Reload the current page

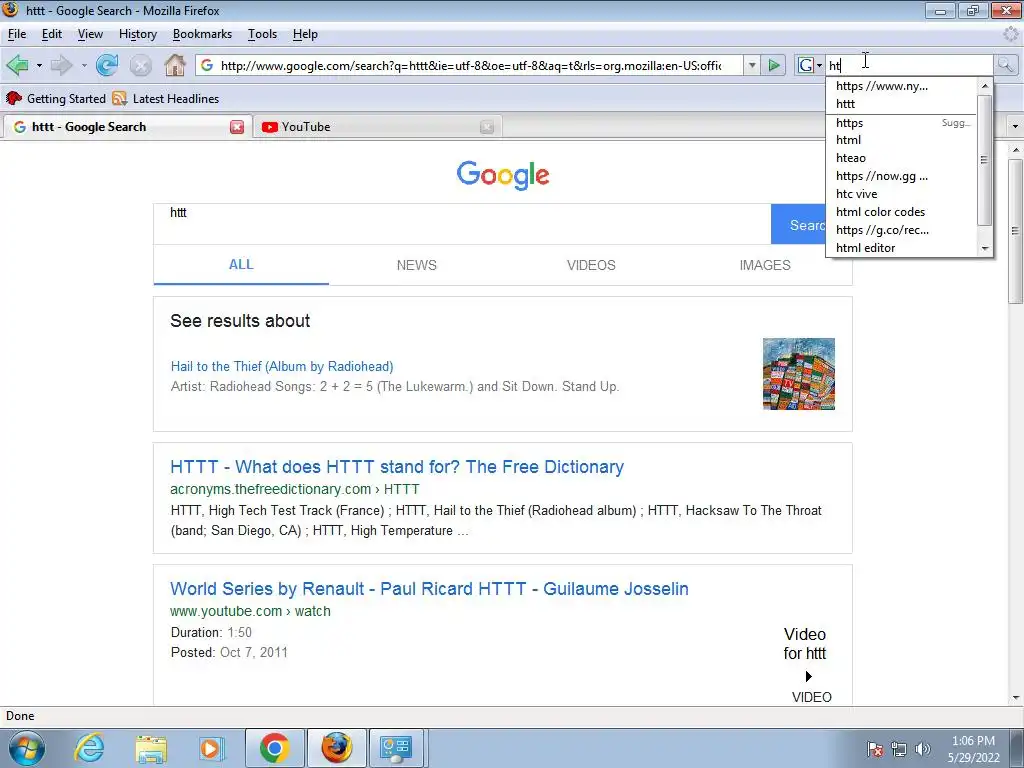(x=107, y=65)
